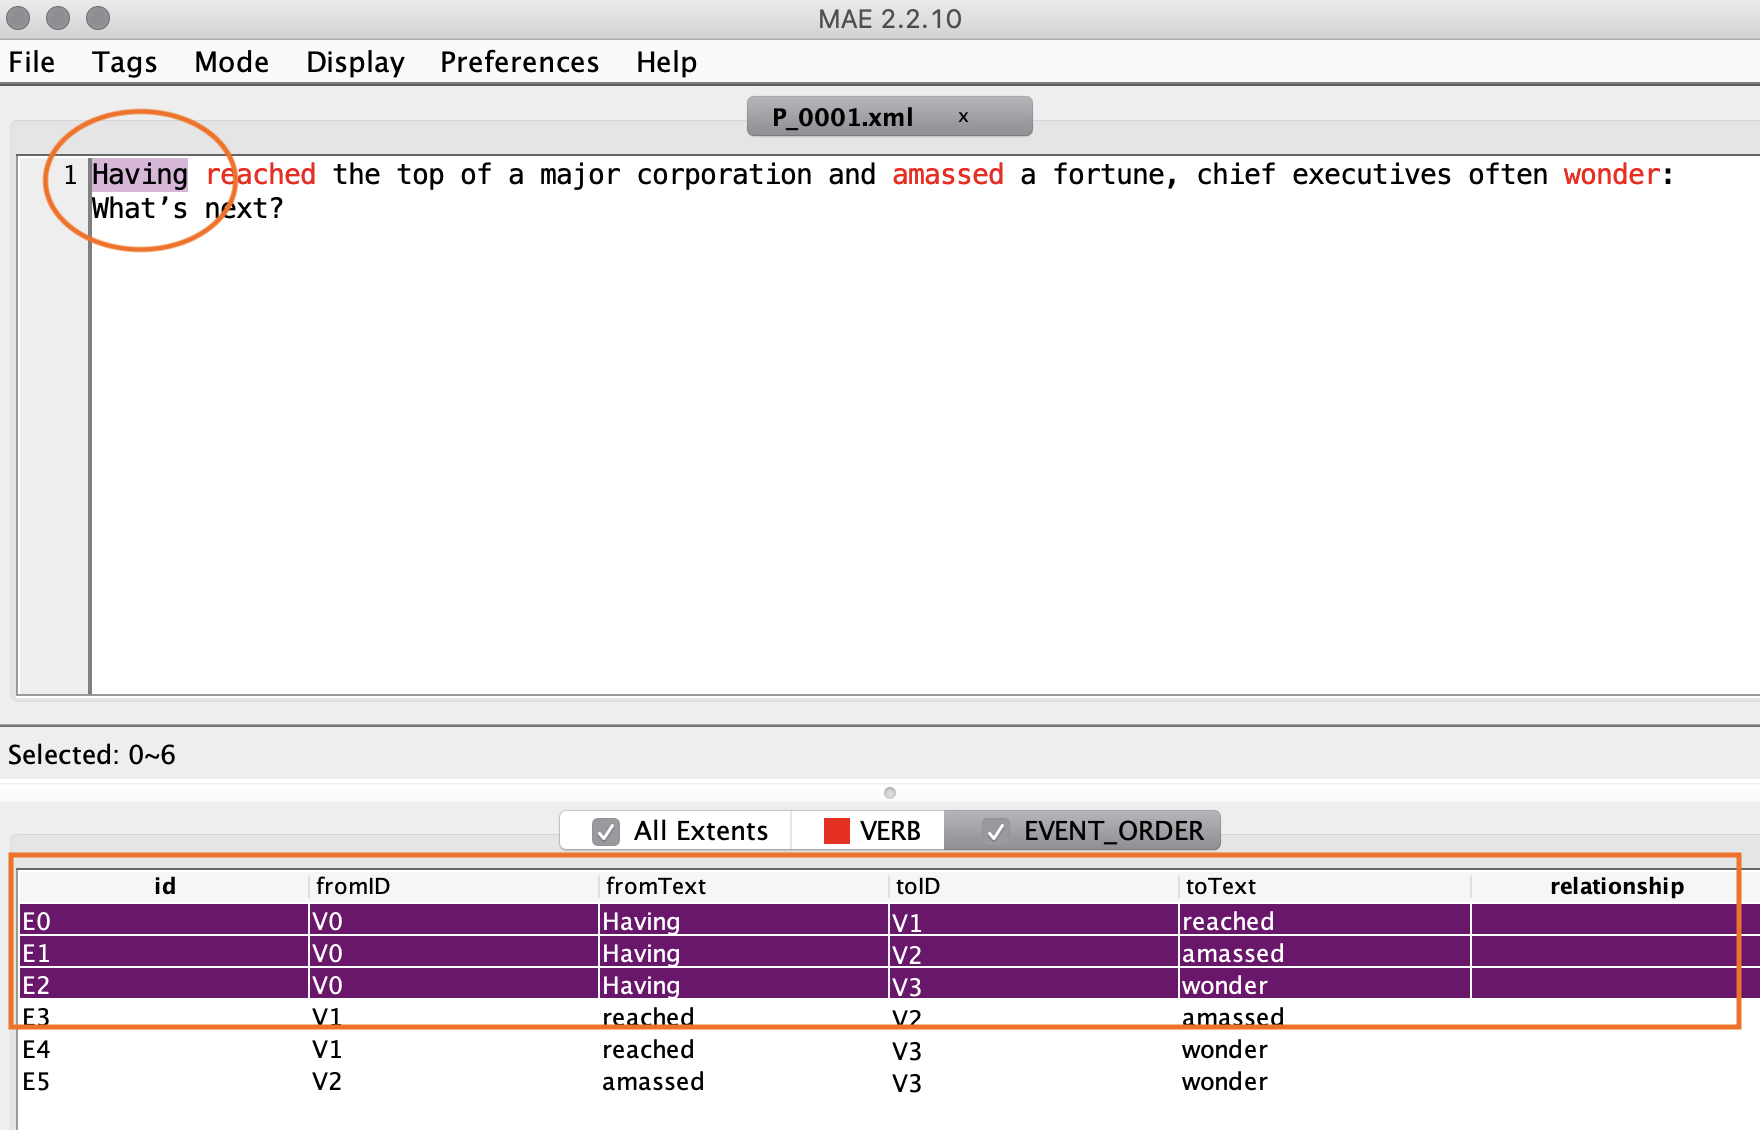Click toID V3 in row E4
This screenshot has height=1130, width=1760.
[1035, 1049]
